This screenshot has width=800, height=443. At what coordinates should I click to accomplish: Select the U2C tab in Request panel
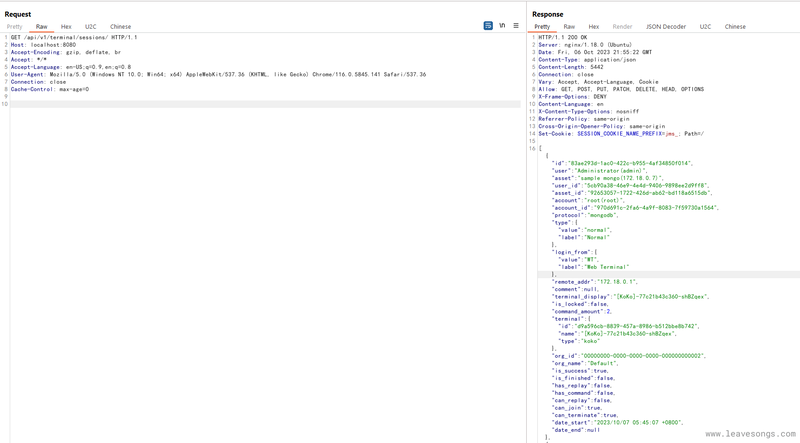[x=91, y=27]
